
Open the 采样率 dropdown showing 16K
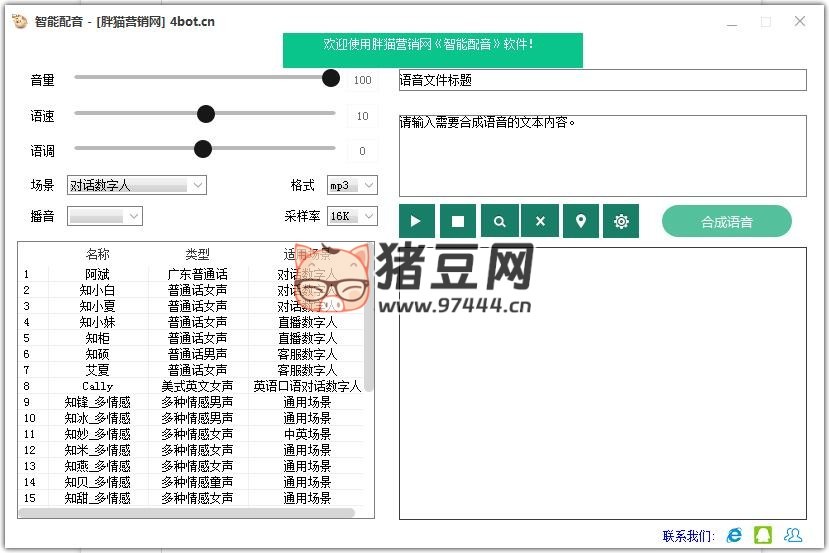pos(352,216)
